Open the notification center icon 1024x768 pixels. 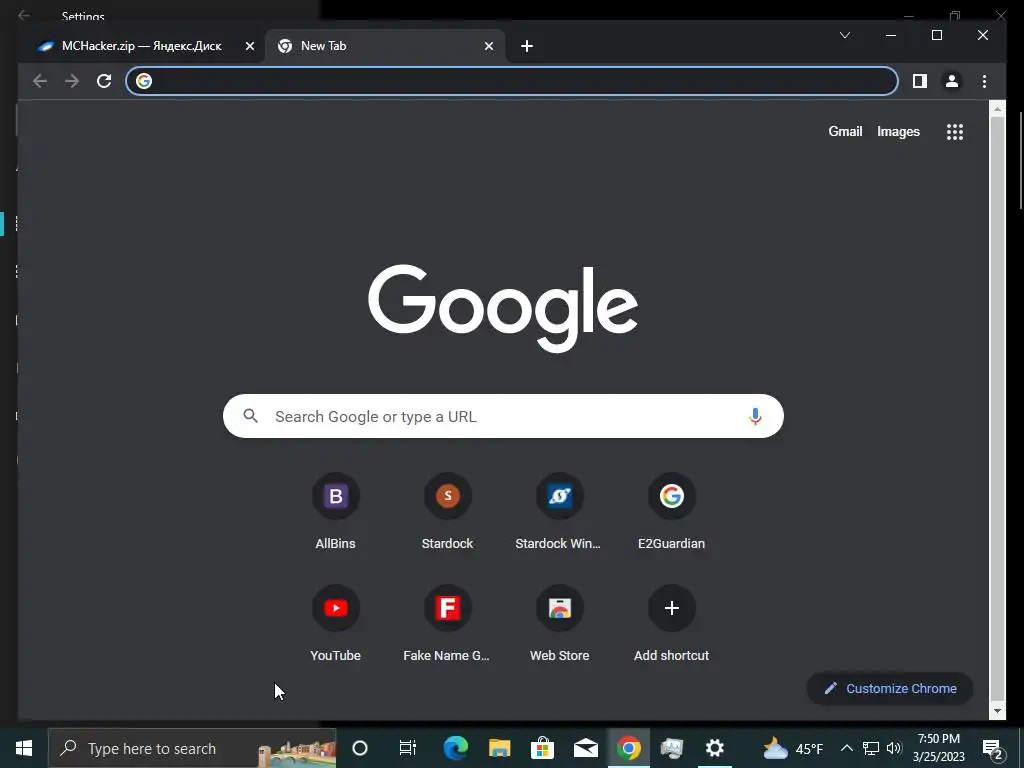click(993, 748)
